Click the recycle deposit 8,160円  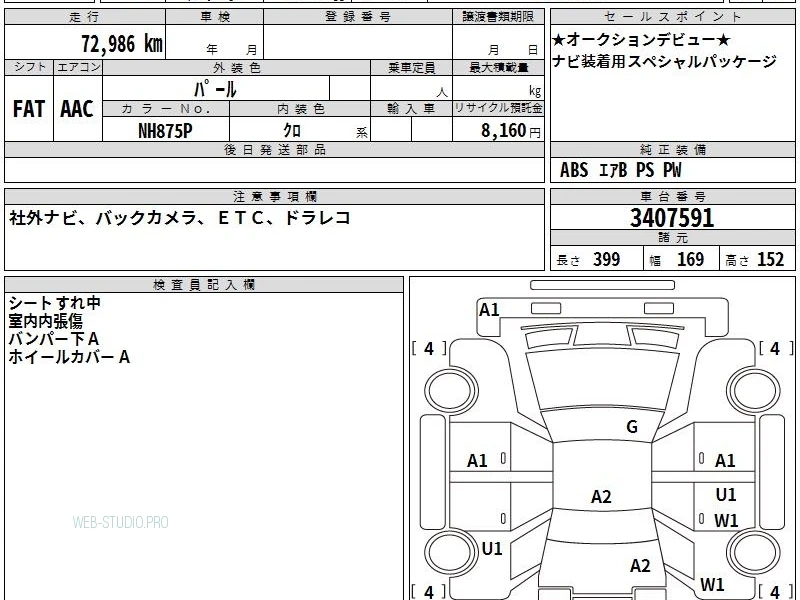pos(510,131)
